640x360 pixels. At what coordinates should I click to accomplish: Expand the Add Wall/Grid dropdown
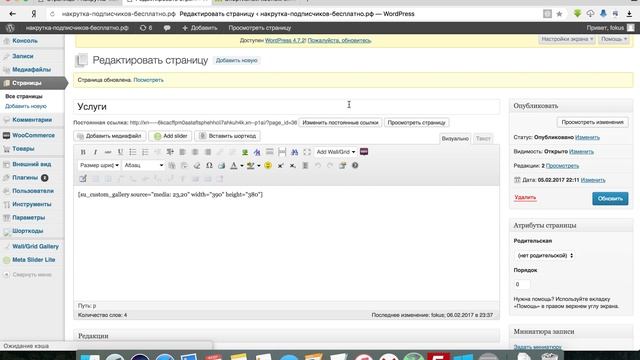tap(336, 152)
